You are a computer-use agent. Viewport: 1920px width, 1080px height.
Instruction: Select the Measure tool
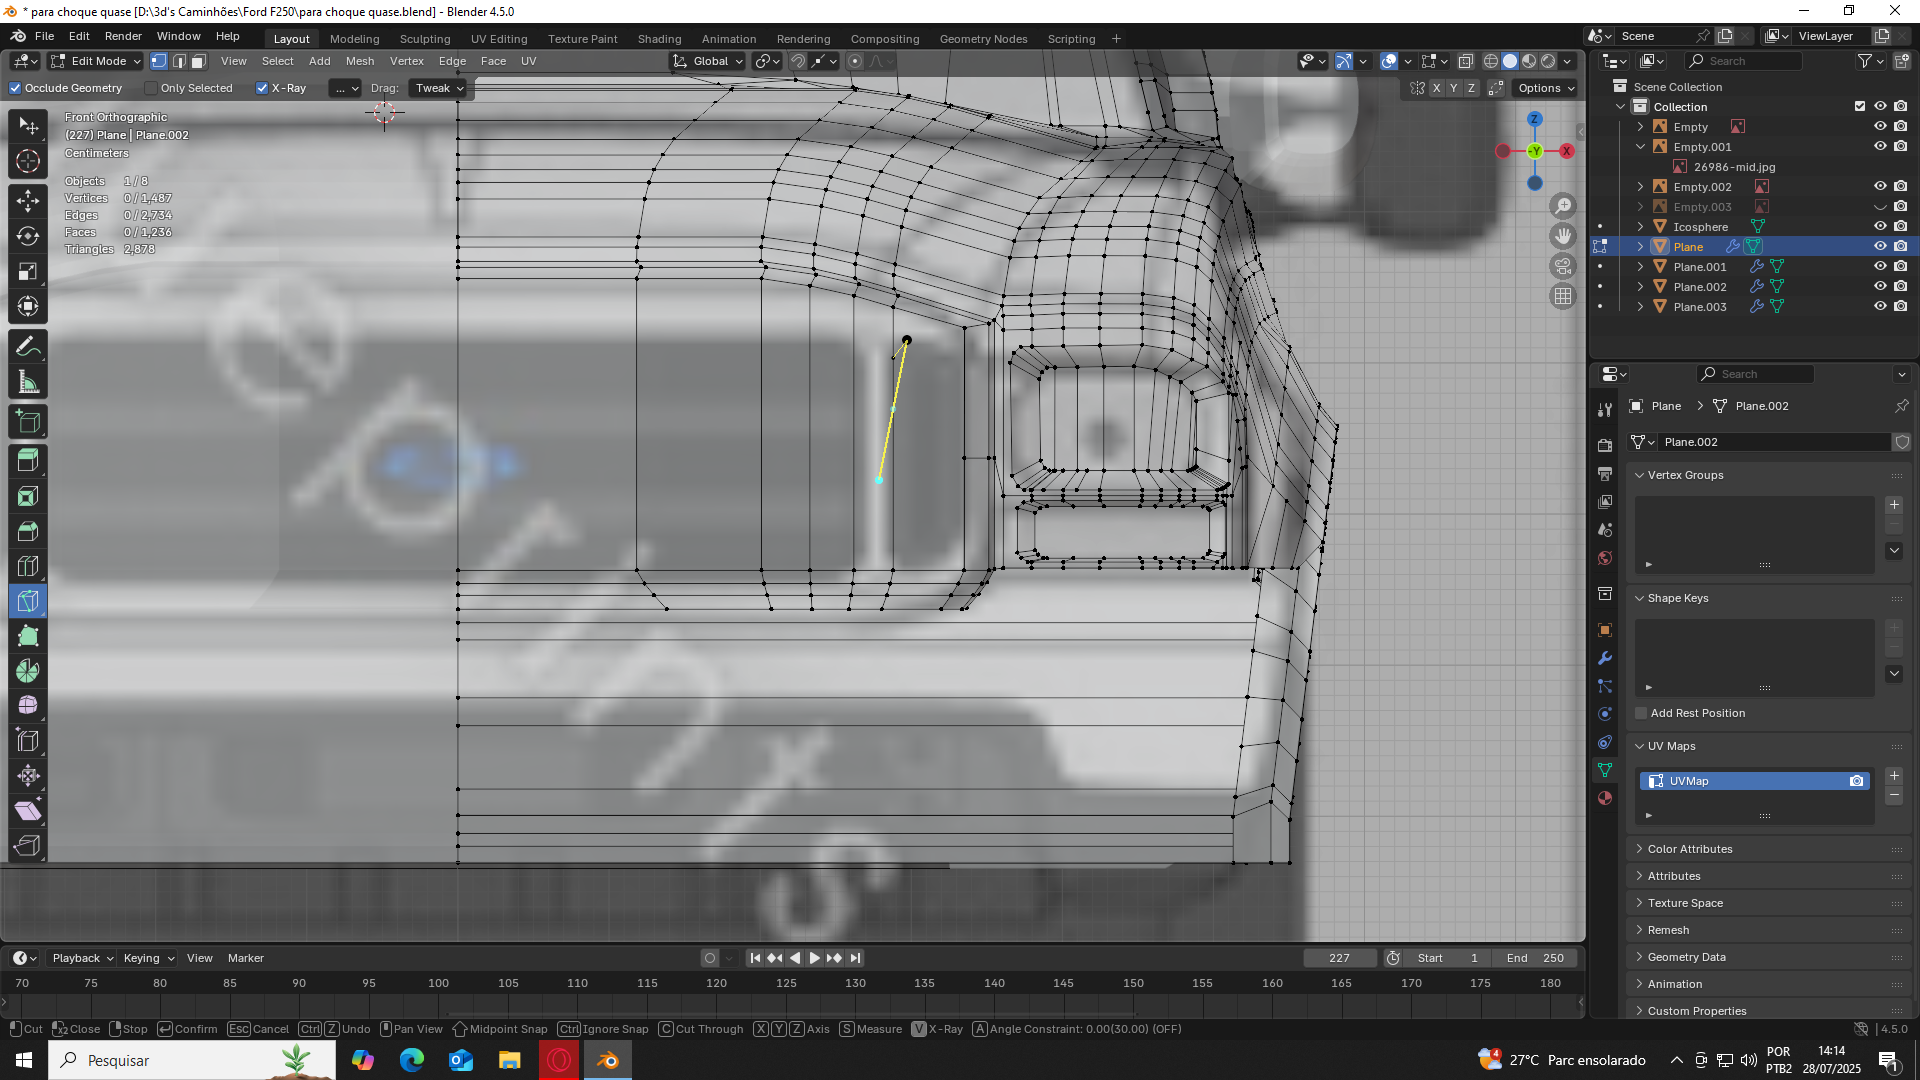[x=28, y=383]
